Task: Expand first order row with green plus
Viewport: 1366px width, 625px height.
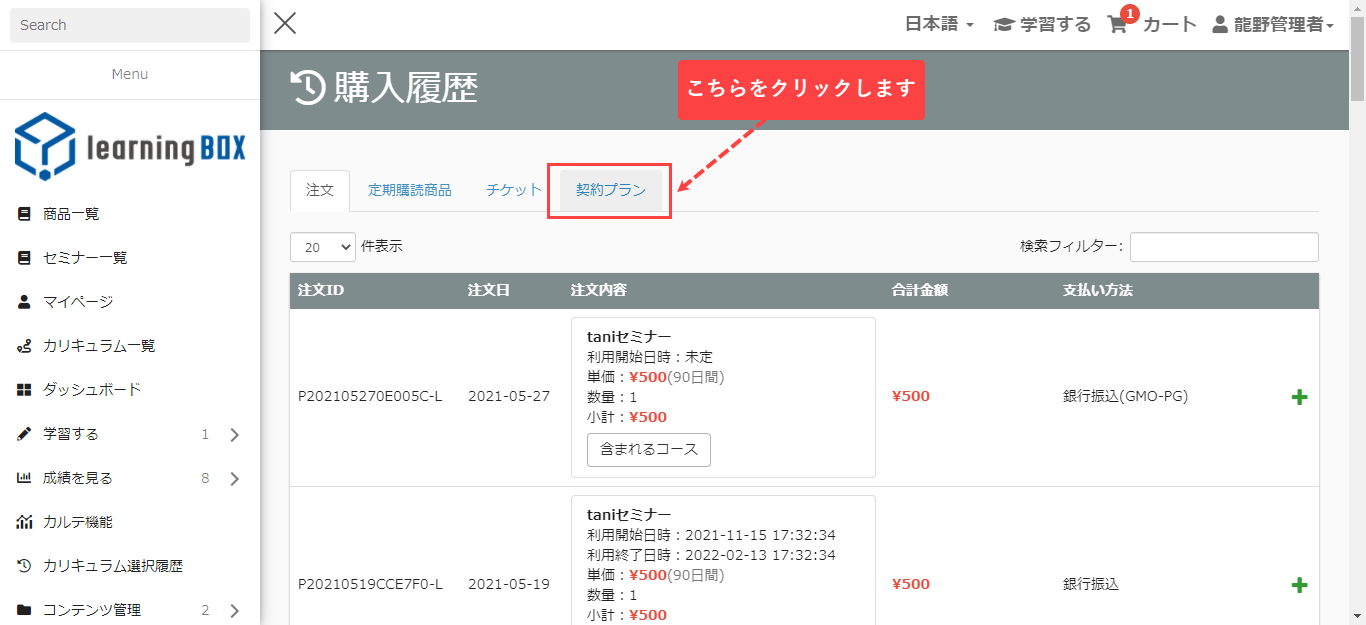Action: pyautogui.click(x=1299, y=398)
